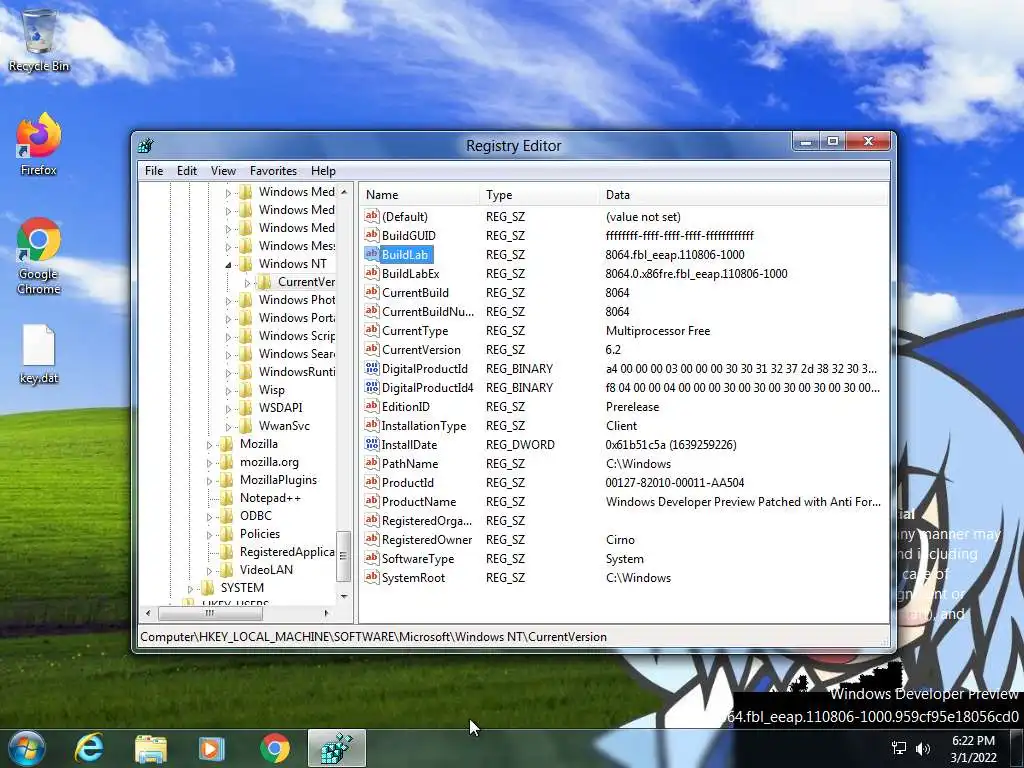The image size is (1024, 768).
Task: Expand the Wisp key node
Action: 228,391
